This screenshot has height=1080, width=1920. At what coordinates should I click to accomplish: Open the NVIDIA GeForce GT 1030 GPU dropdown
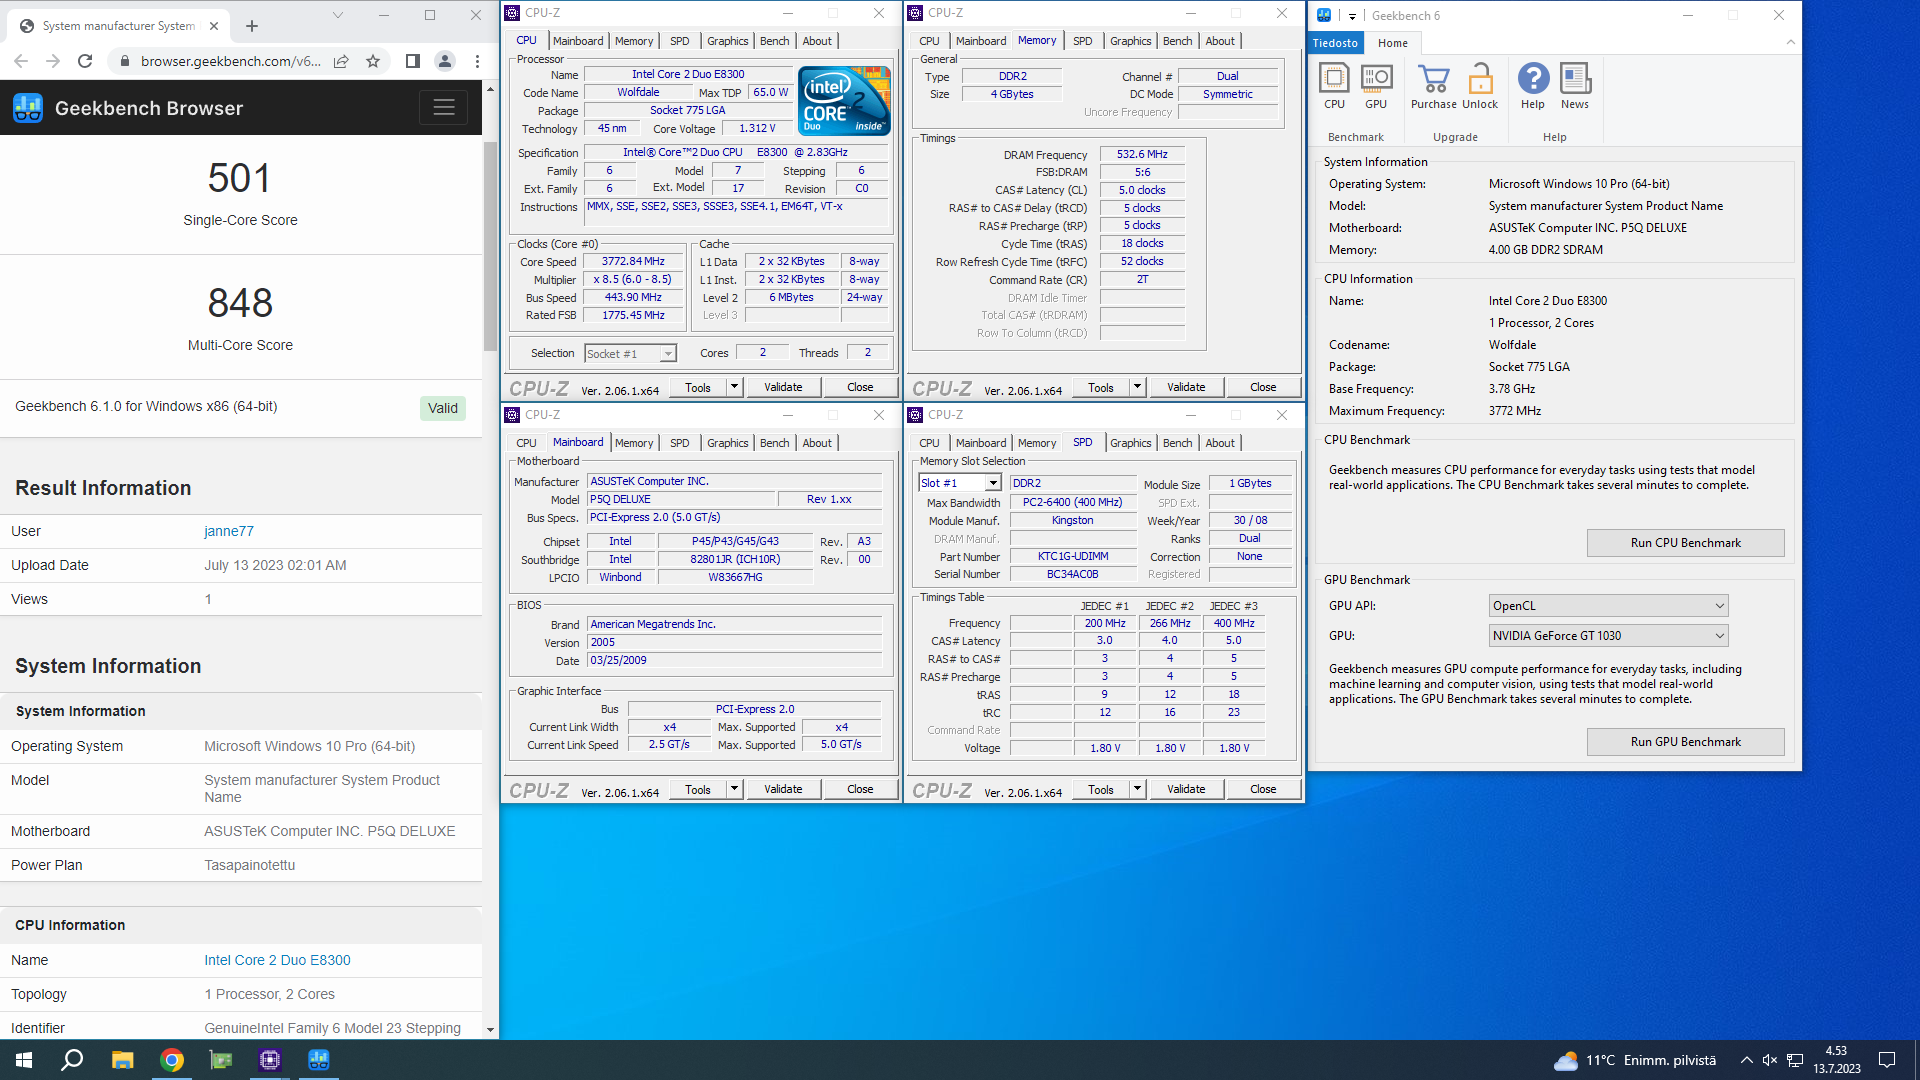click(1608, 636)
